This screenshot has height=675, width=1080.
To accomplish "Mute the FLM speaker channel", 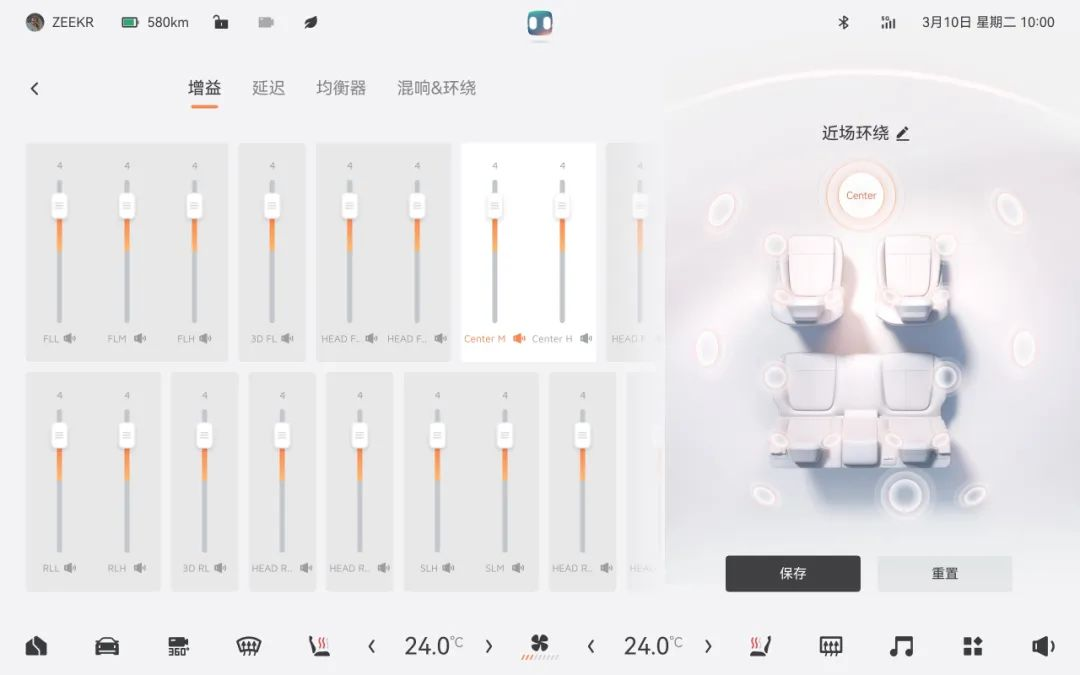I will click(x=140, y=338).
